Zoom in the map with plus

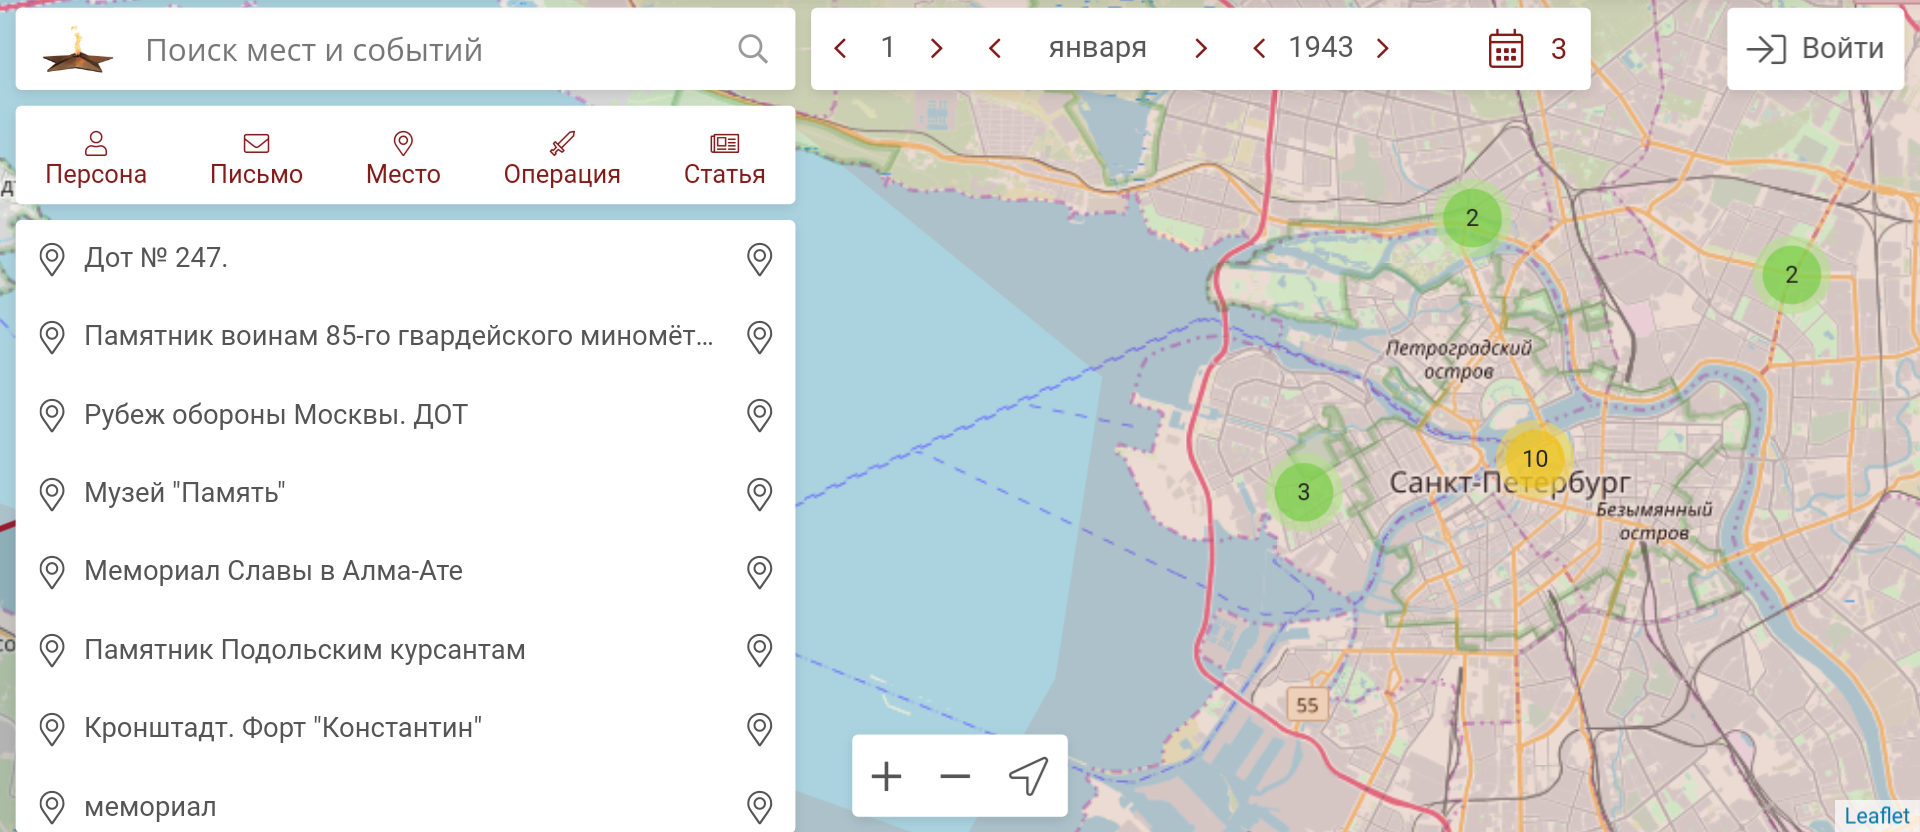[886, 776]
